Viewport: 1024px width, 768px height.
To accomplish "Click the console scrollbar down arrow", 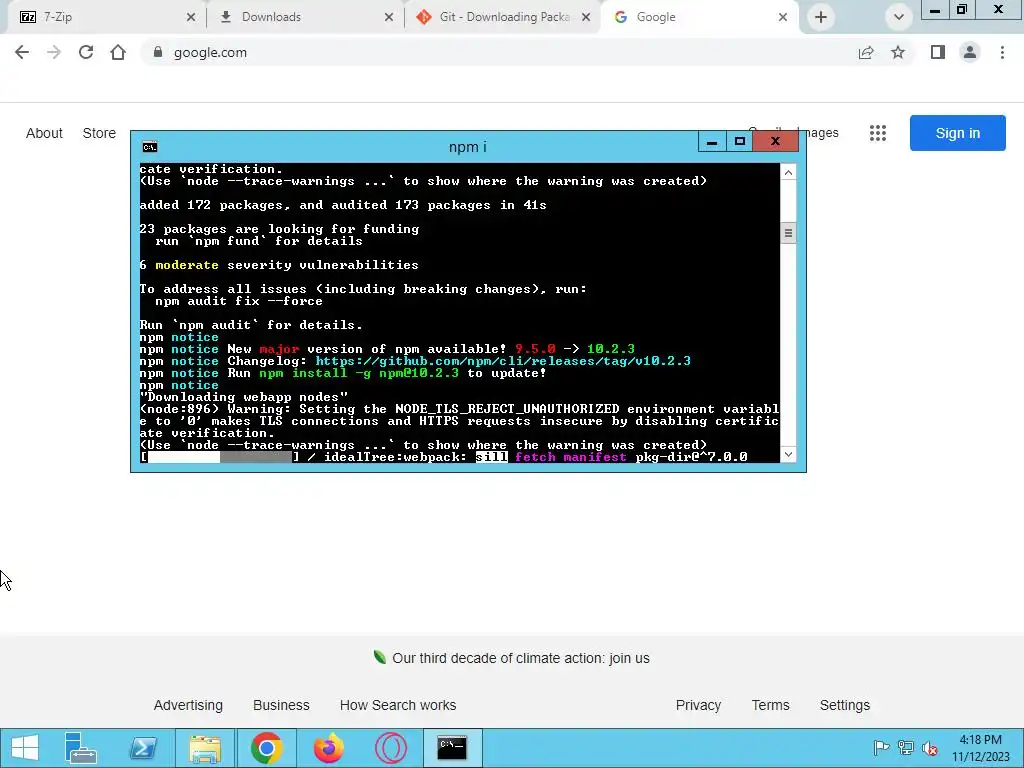I will pos(788,455).
